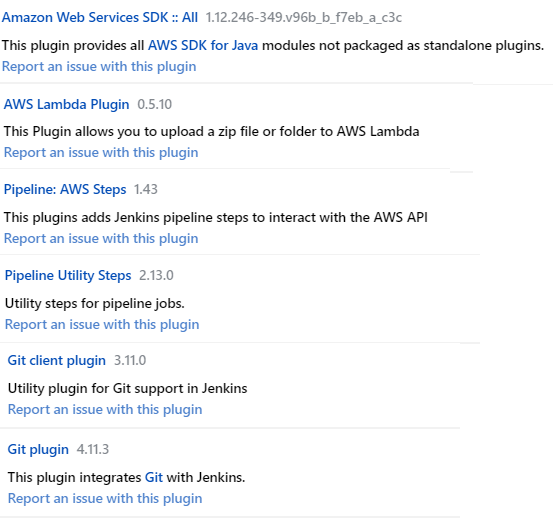This screenshot has width=553, height=529.
Task: Report an issue with the Git client plugin
Action: pyautogui.click(x=105, y=409)
